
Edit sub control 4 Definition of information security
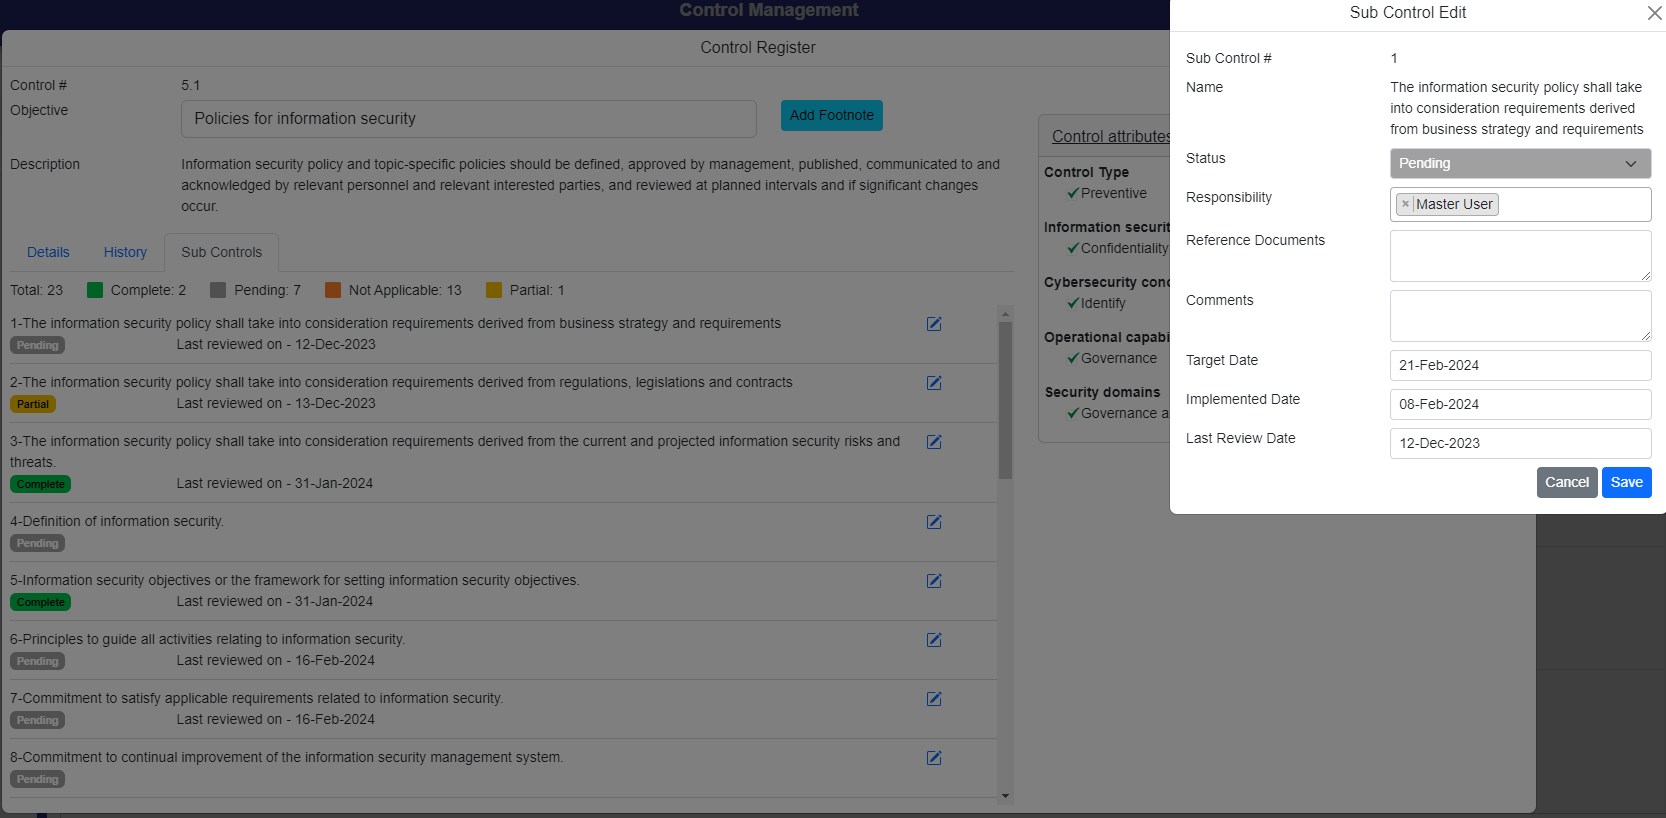click(x=934, y=522)
